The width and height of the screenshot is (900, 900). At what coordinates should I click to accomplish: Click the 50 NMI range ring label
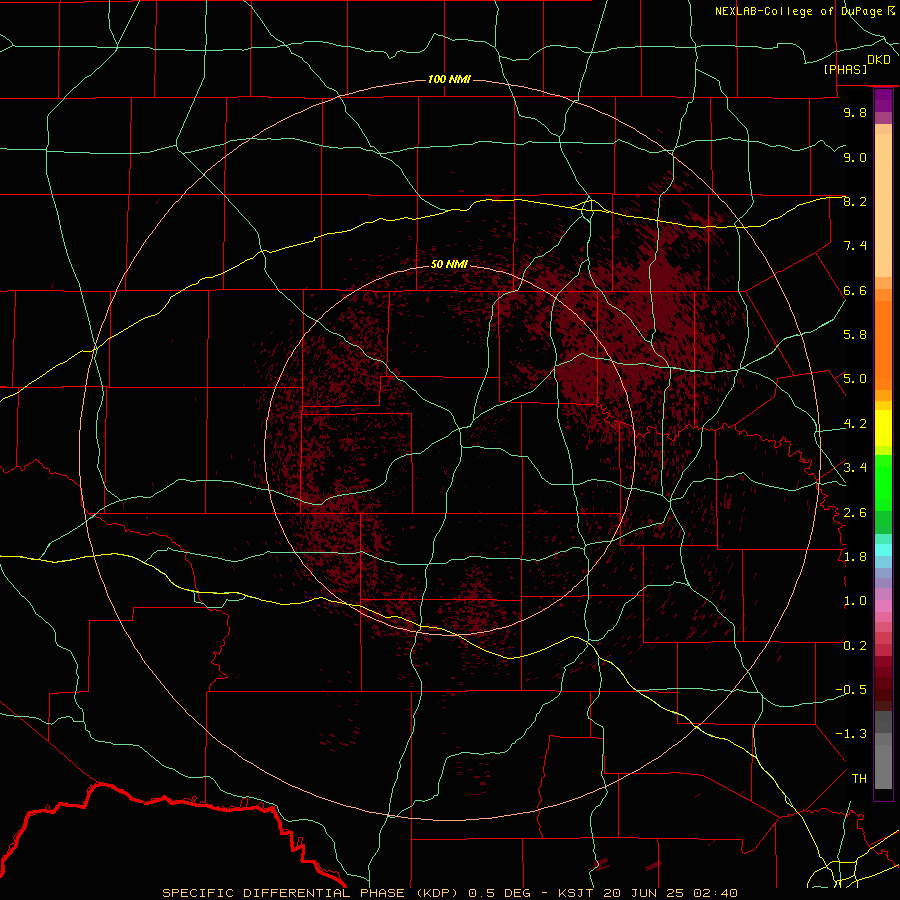coord(449,264)
